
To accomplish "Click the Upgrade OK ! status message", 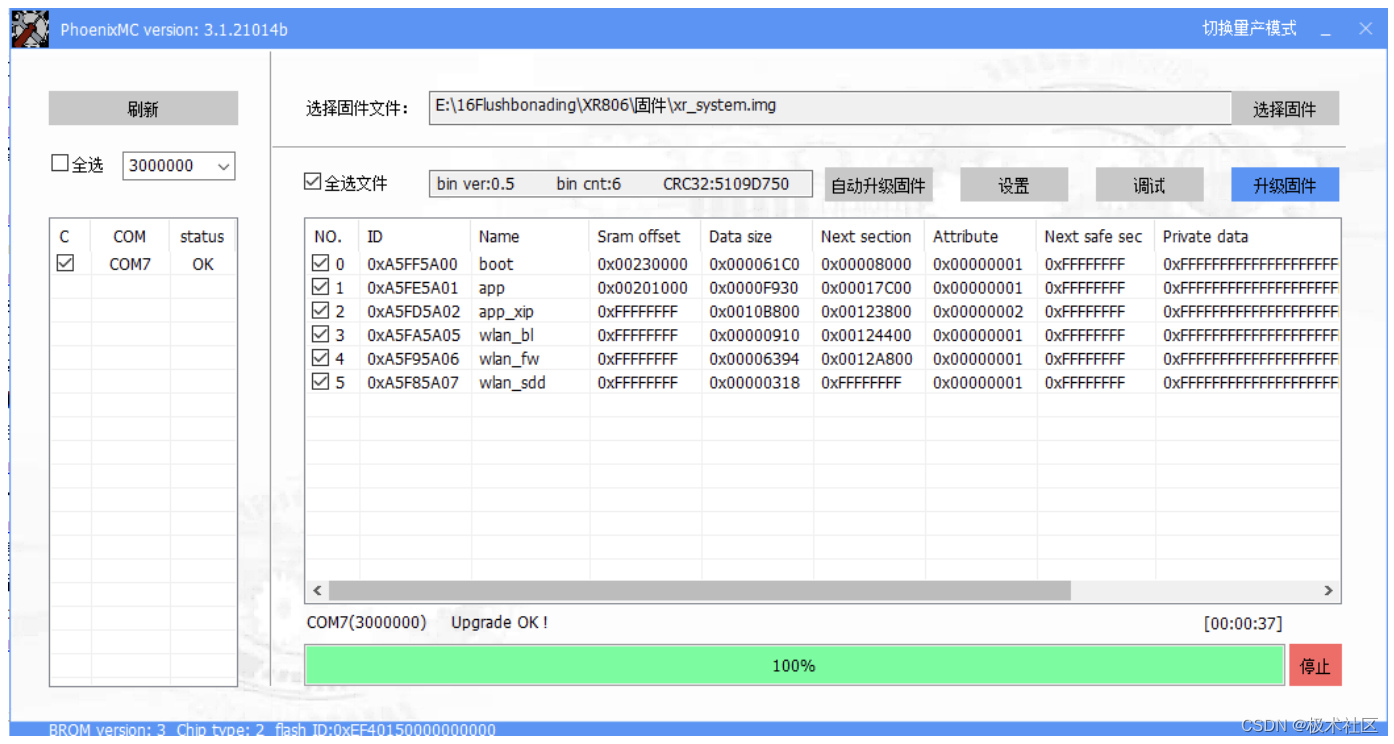I will pos(499,622).
